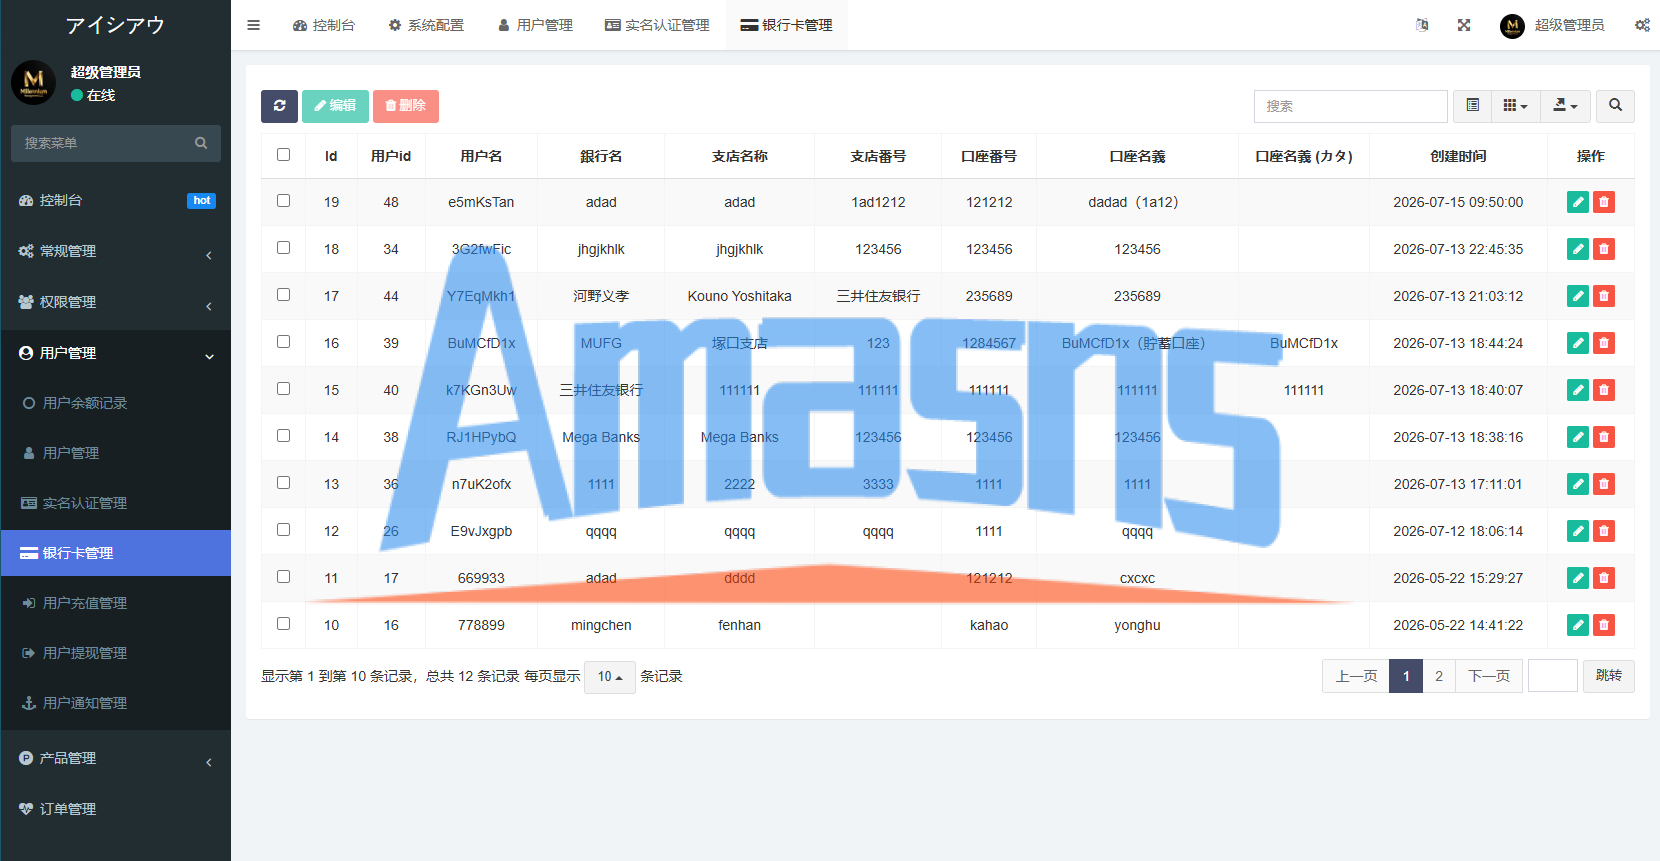Delete the row with Id 15

1604,390
